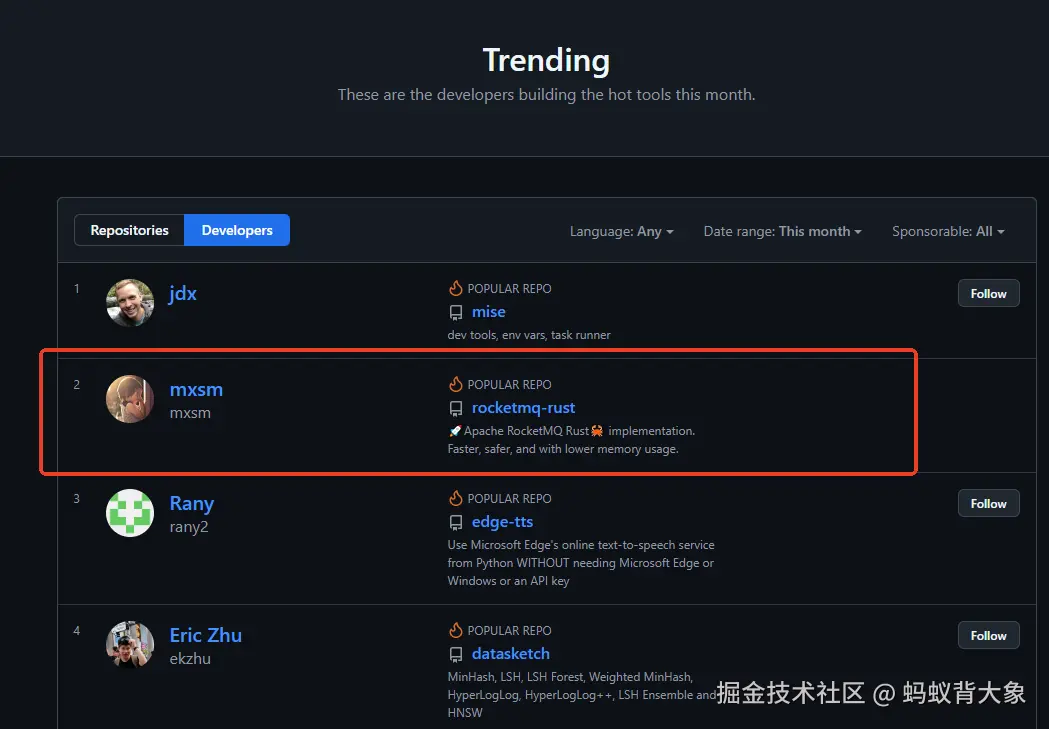Screen dimensions: 1049x729
Task: Click Rany's green pixel avatar
Action: pos(130,513)
